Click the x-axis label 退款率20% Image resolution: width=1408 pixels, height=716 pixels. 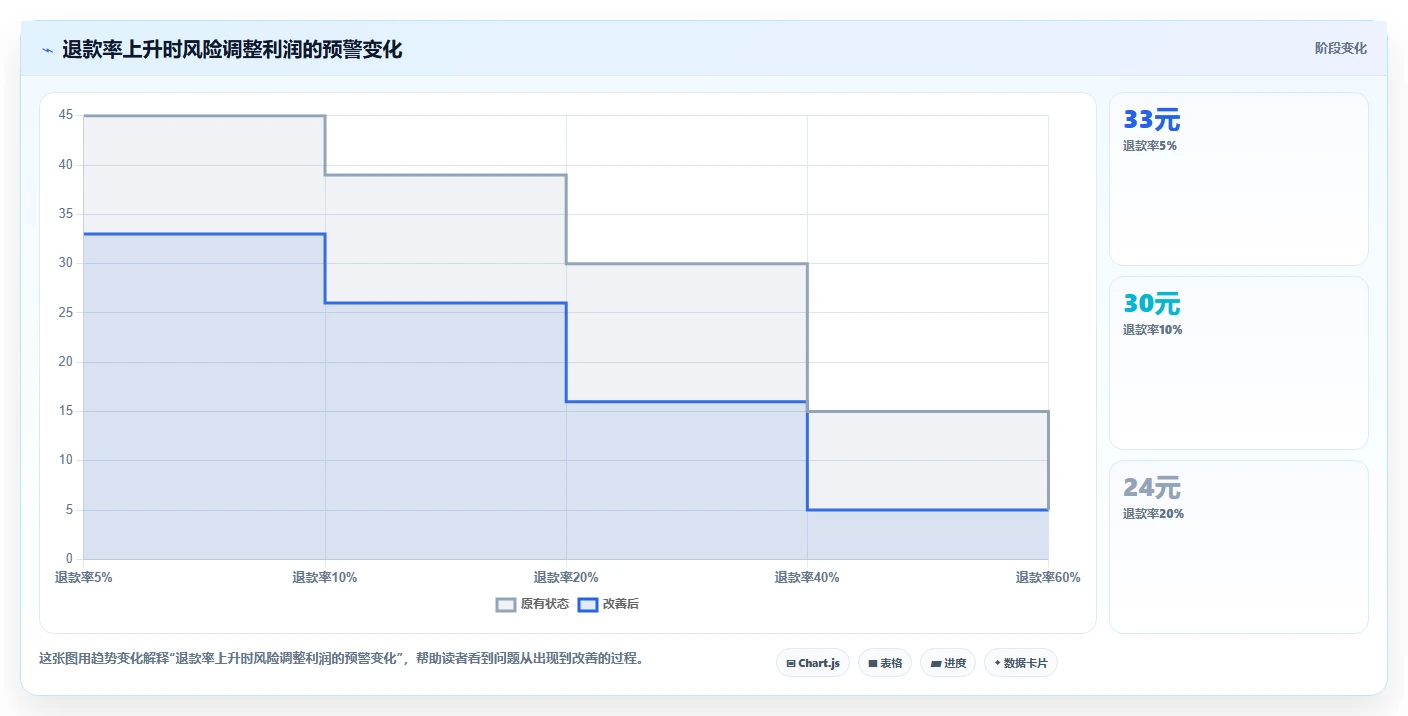(x=566, y=577)
